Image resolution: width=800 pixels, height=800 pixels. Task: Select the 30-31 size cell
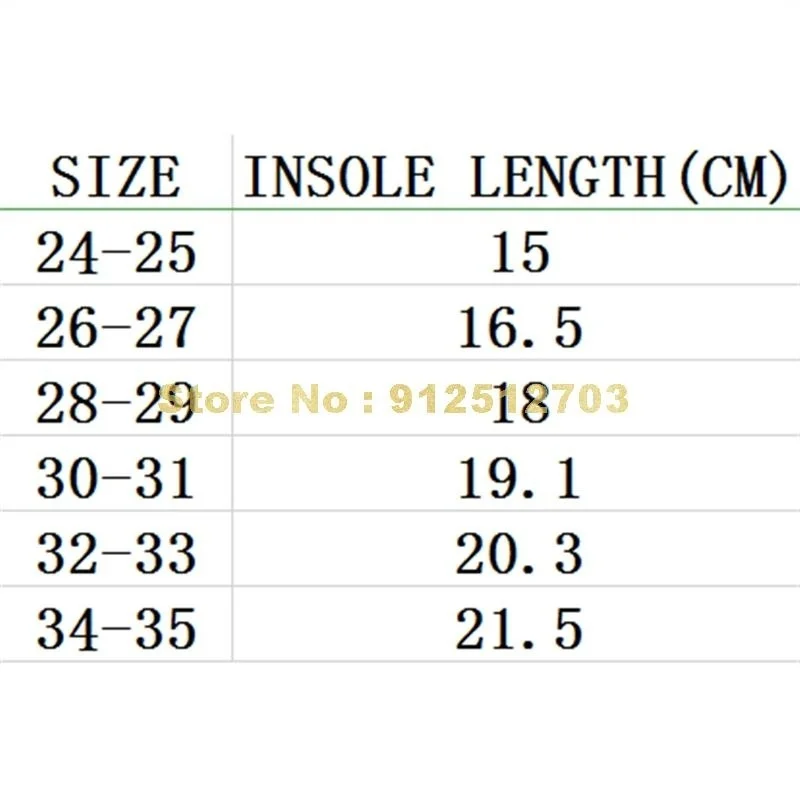(116, 479)
